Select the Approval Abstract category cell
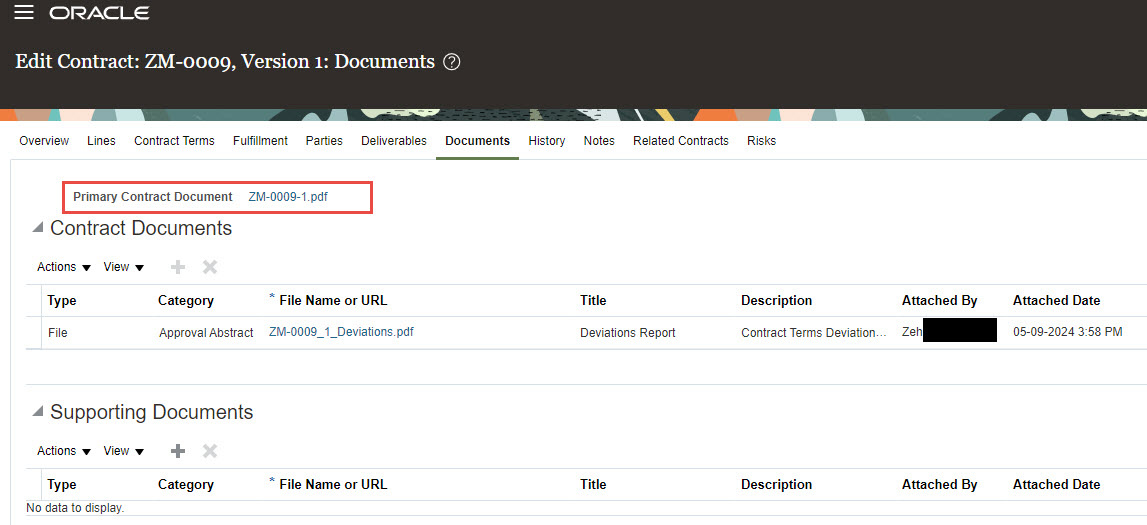 206,333
